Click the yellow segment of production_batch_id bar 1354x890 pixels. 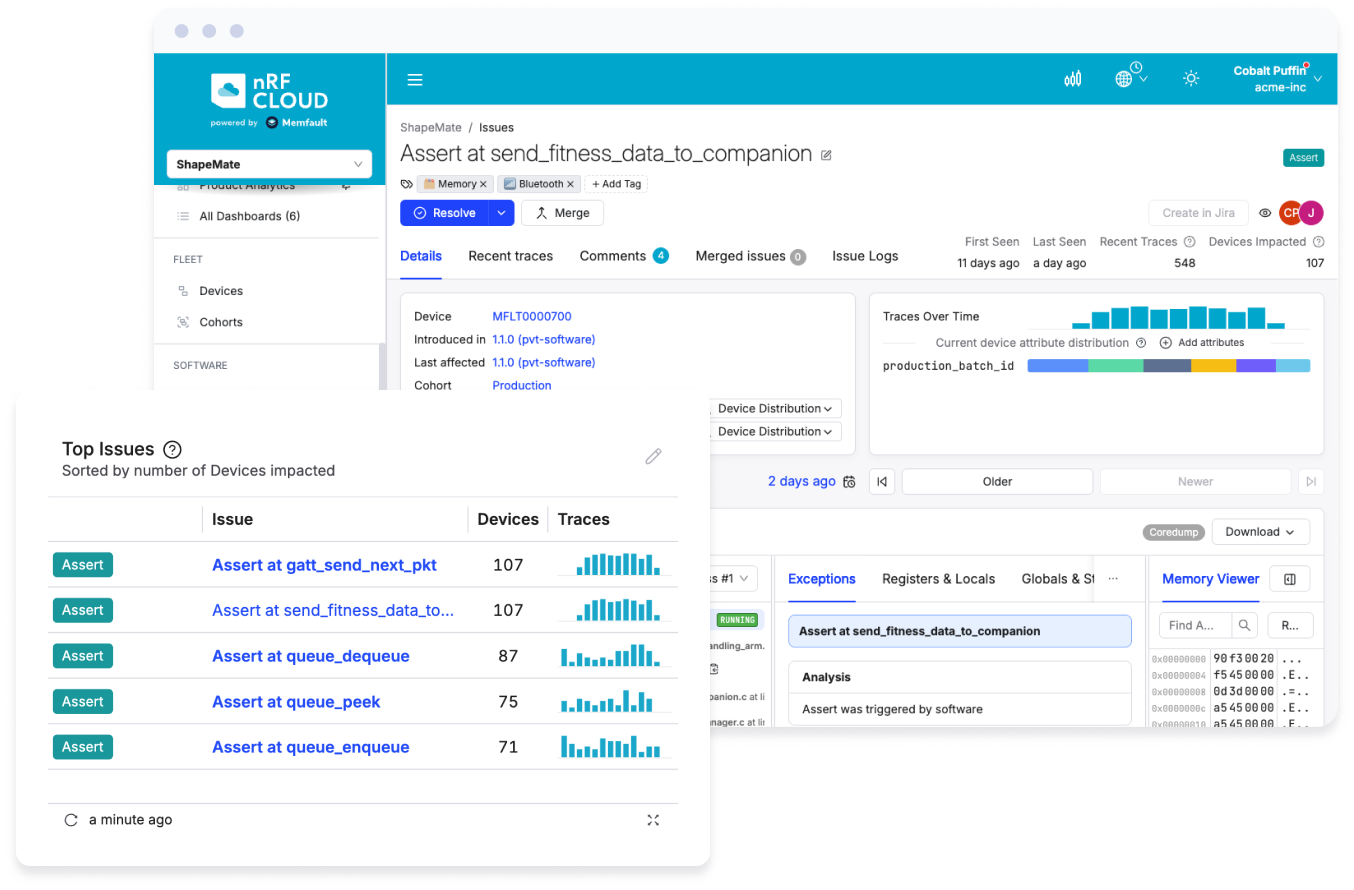point(1213,366)
